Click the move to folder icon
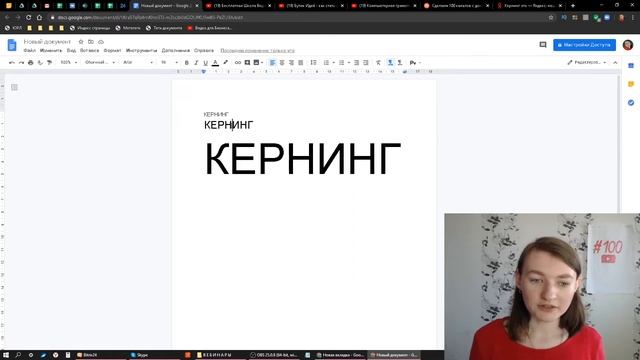Viewport: 640px width, 360px height. [x=91, y=42]
